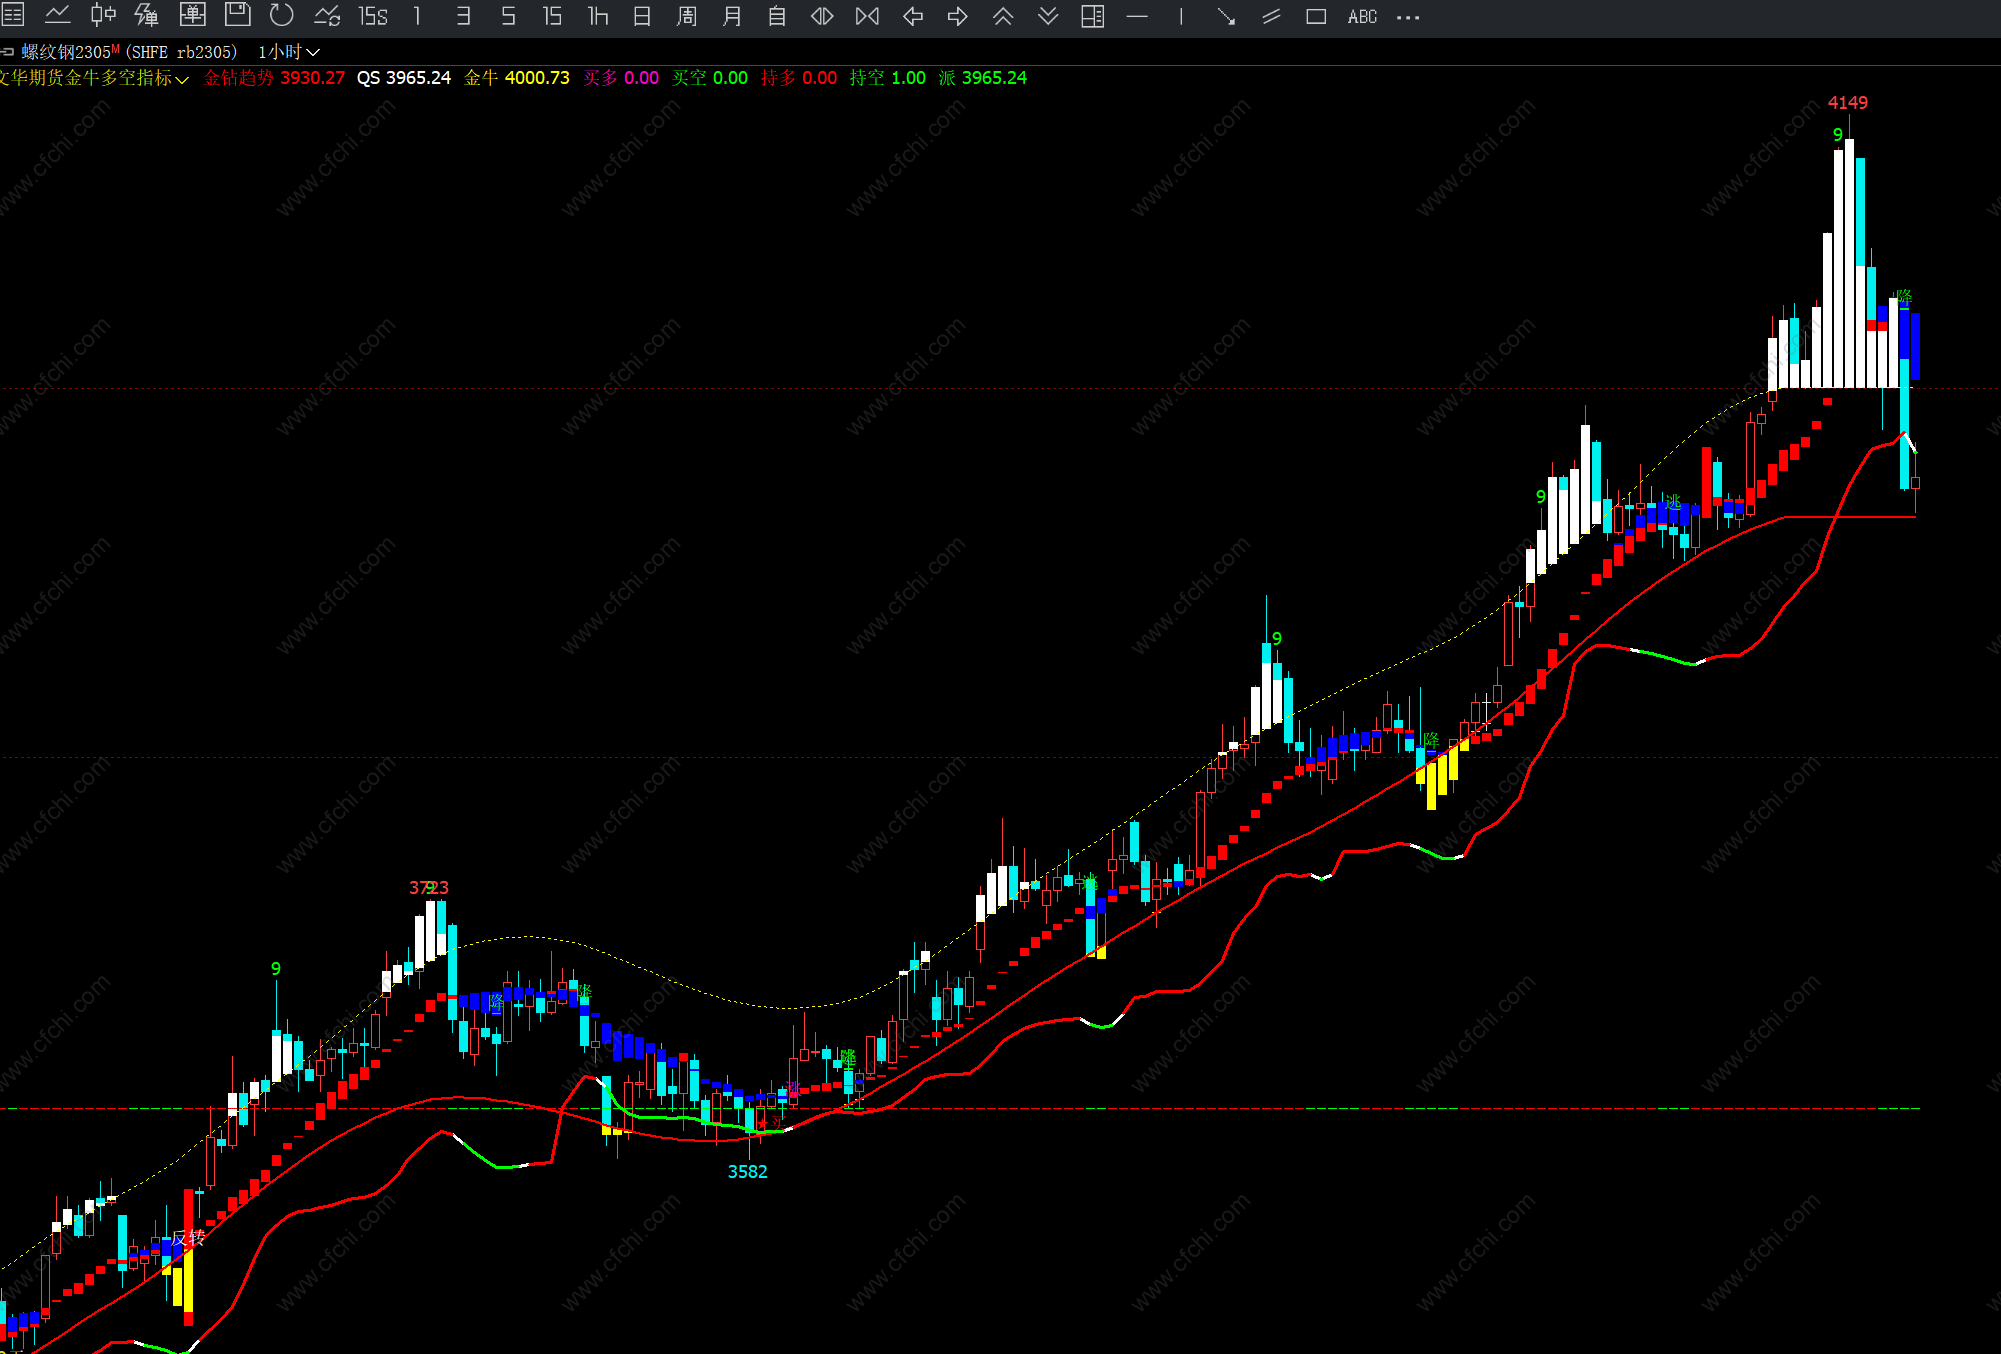Open the 1小时 period dropdown
2001x1354 pixels.
pos(289,52)
